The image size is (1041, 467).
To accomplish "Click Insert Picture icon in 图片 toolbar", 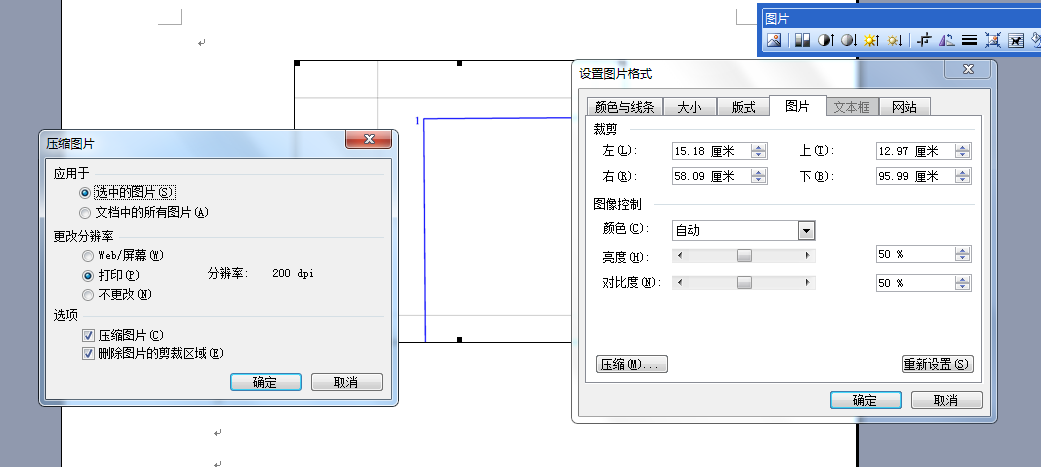I will tap(773, 41).
